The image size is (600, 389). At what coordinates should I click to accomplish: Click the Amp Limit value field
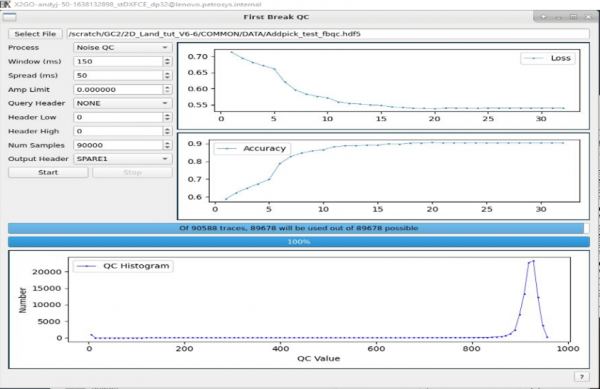coord(118,90)
